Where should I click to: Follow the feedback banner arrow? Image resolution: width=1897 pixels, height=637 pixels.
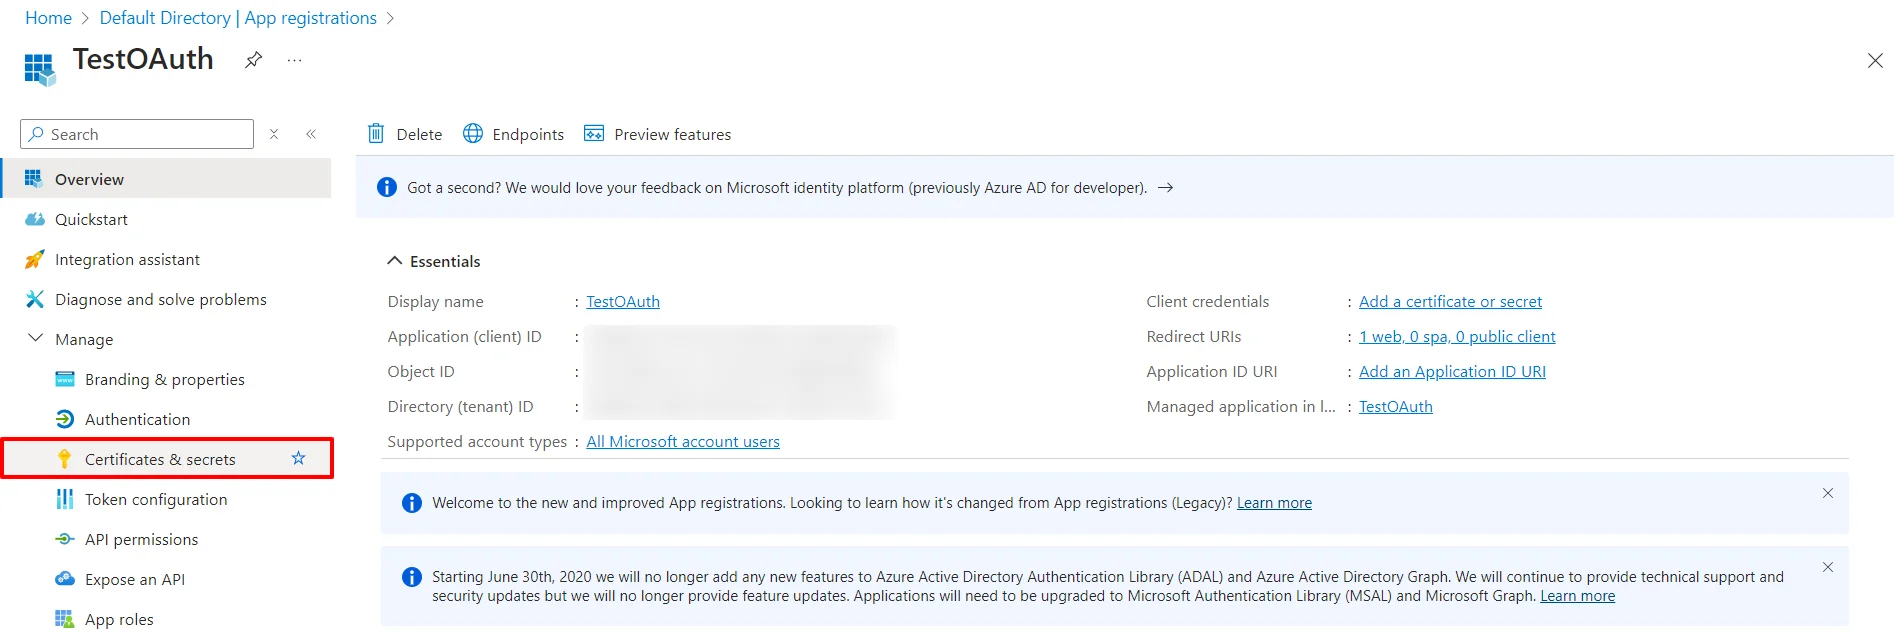point(1165,187)
